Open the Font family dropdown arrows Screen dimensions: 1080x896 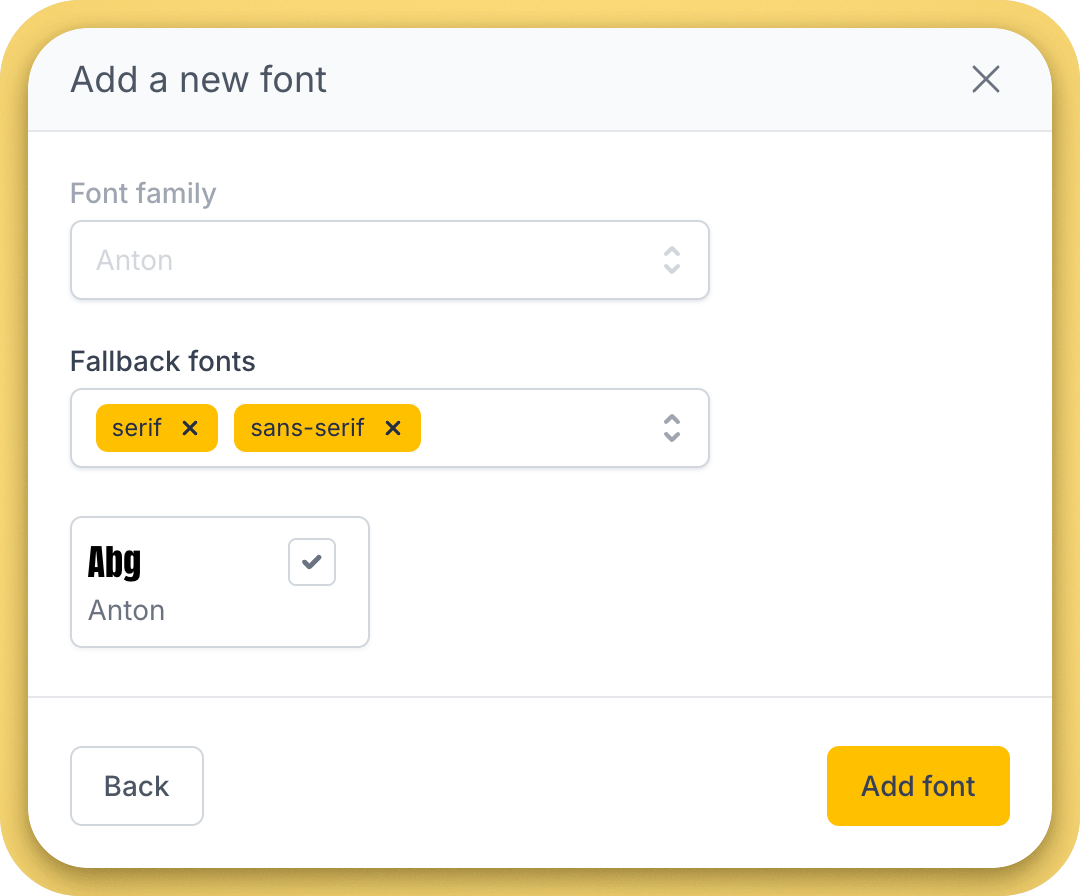coord(672,260)
